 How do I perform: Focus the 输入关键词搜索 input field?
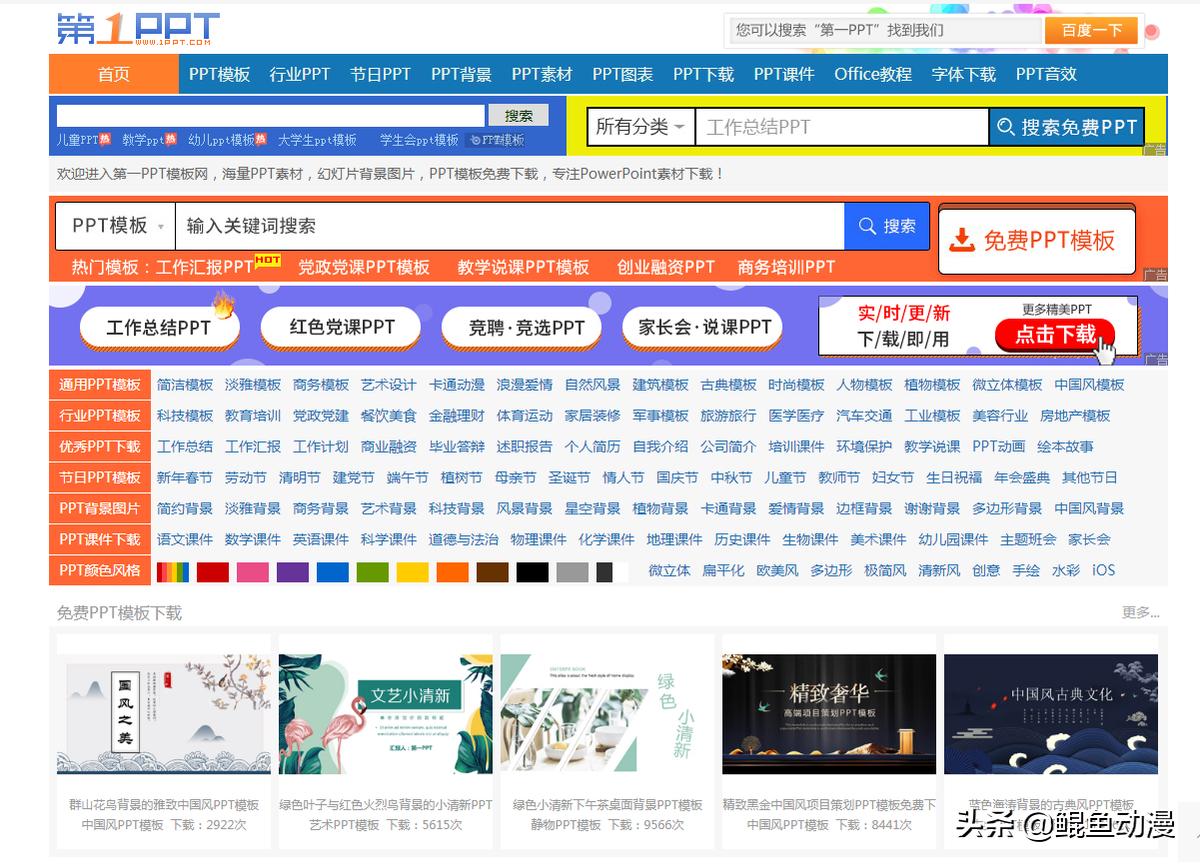[510, 226]
